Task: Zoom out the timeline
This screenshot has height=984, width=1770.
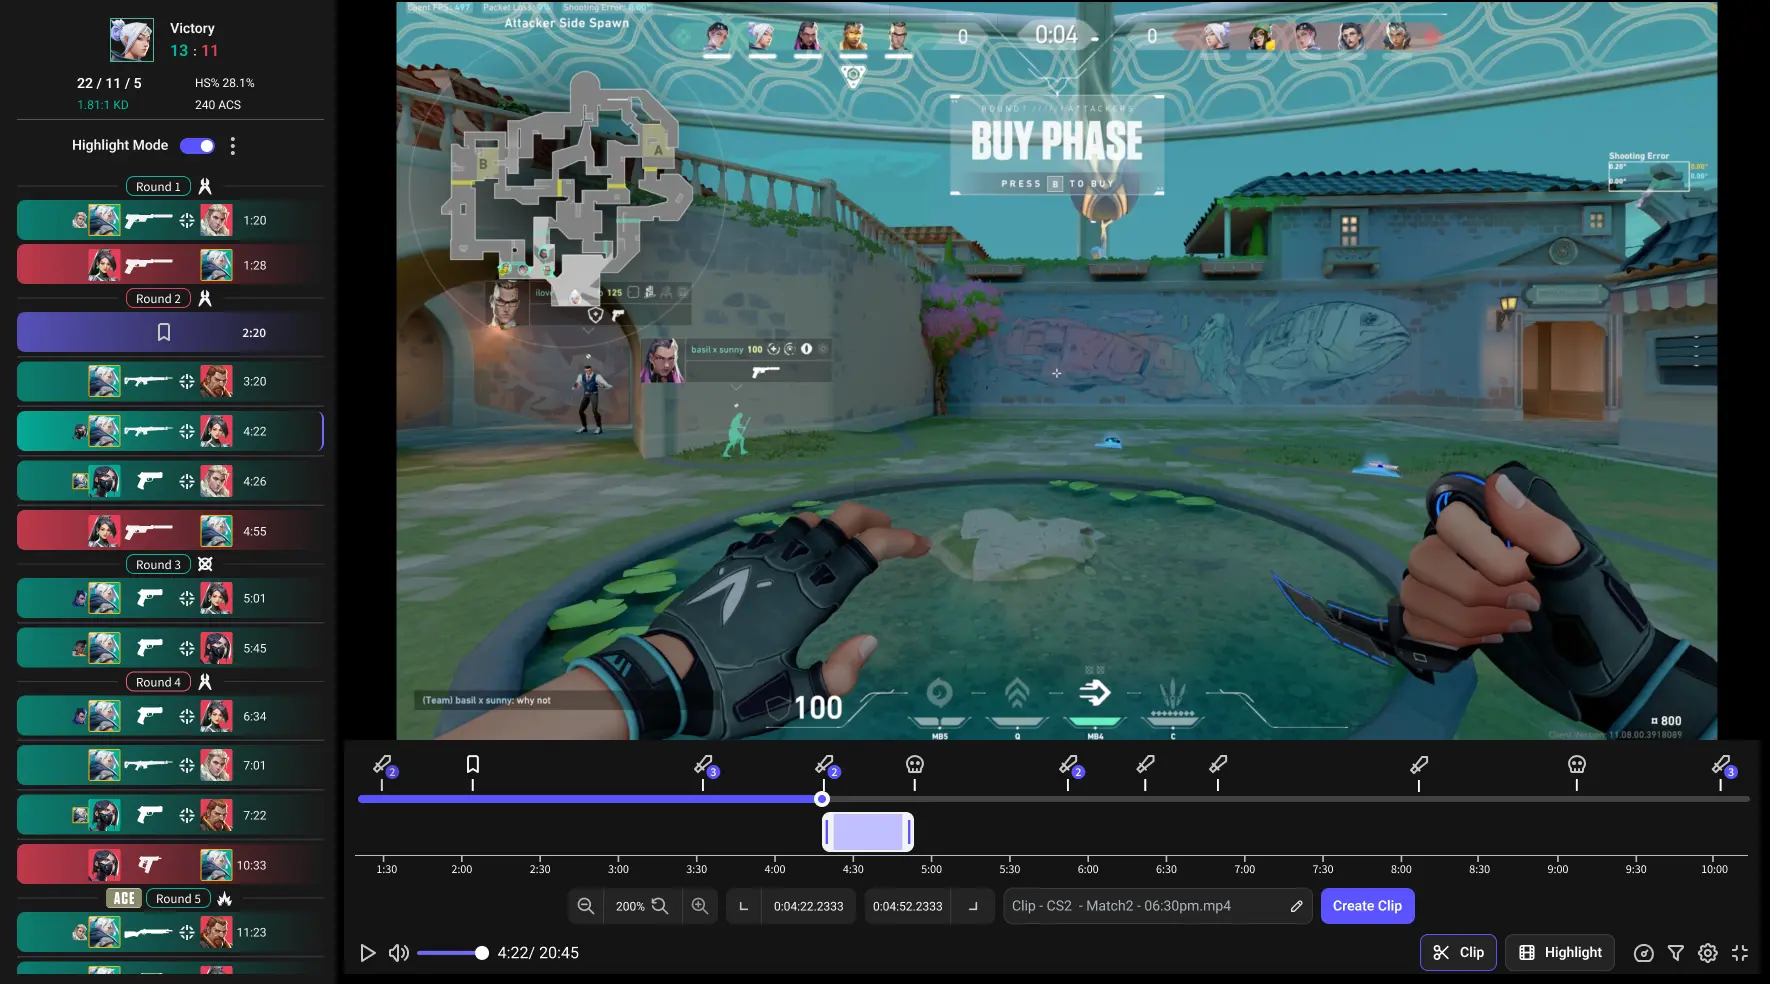Action: click(x=586, y=906)
